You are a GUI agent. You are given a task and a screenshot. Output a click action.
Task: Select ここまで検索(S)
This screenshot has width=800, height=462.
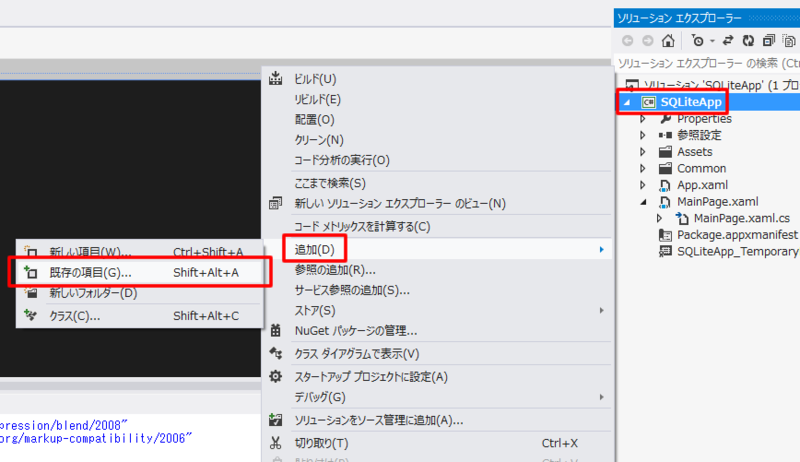330,183
